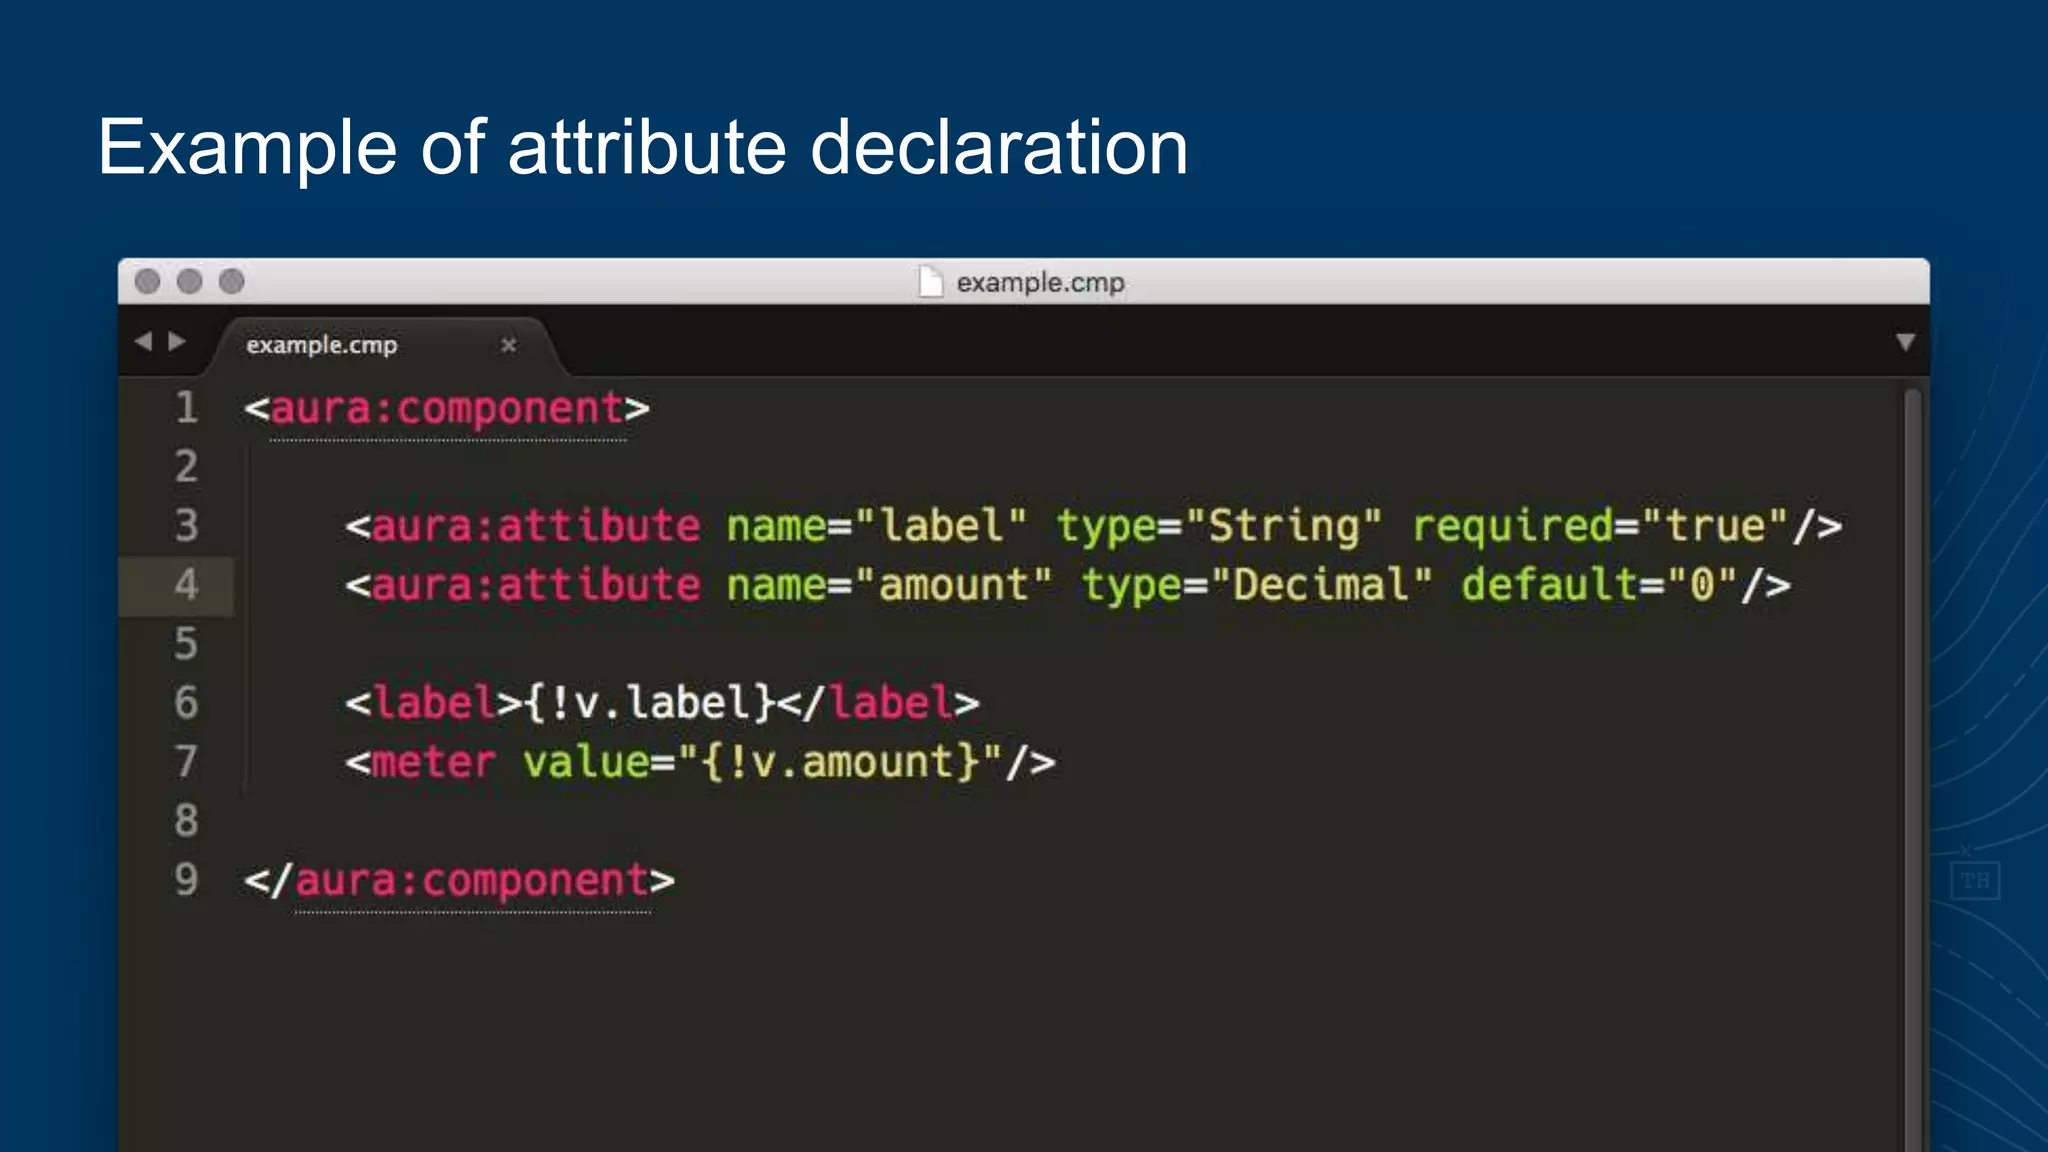Click type="Decimal" attribute text
Viewport: 2048px width, 1152px height.
(1258, 587)
